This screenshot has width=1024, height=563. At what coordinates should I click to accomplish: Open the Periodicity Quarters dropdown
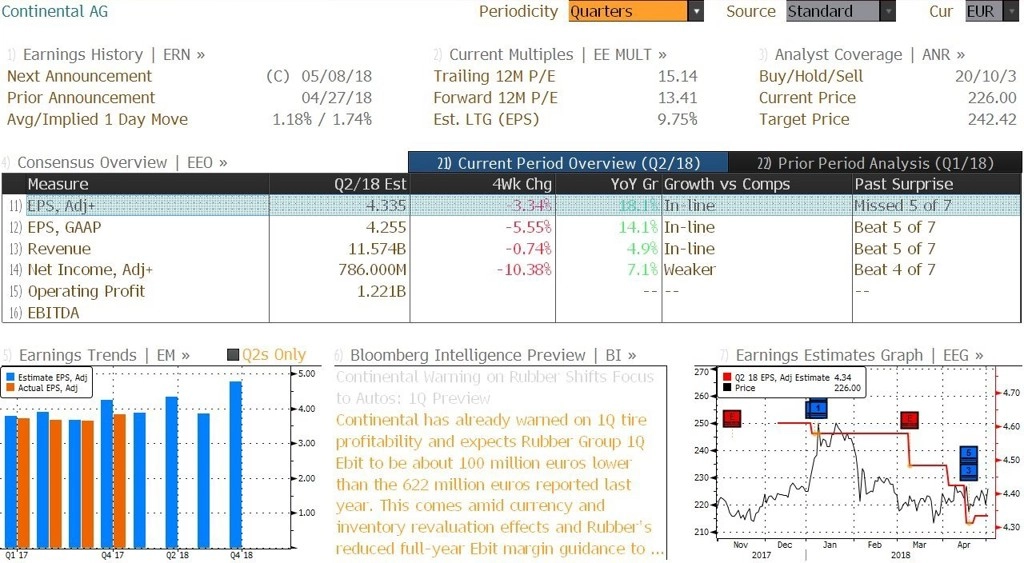coord(635,11)
